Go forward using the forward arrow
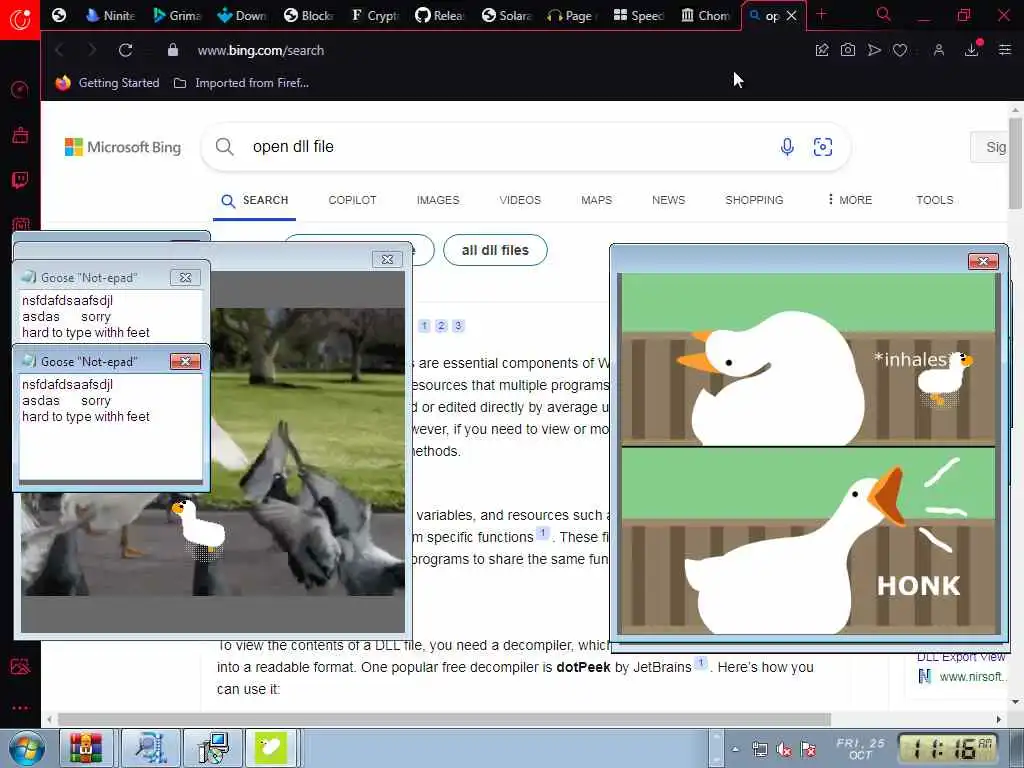 (x=91, y=50)
